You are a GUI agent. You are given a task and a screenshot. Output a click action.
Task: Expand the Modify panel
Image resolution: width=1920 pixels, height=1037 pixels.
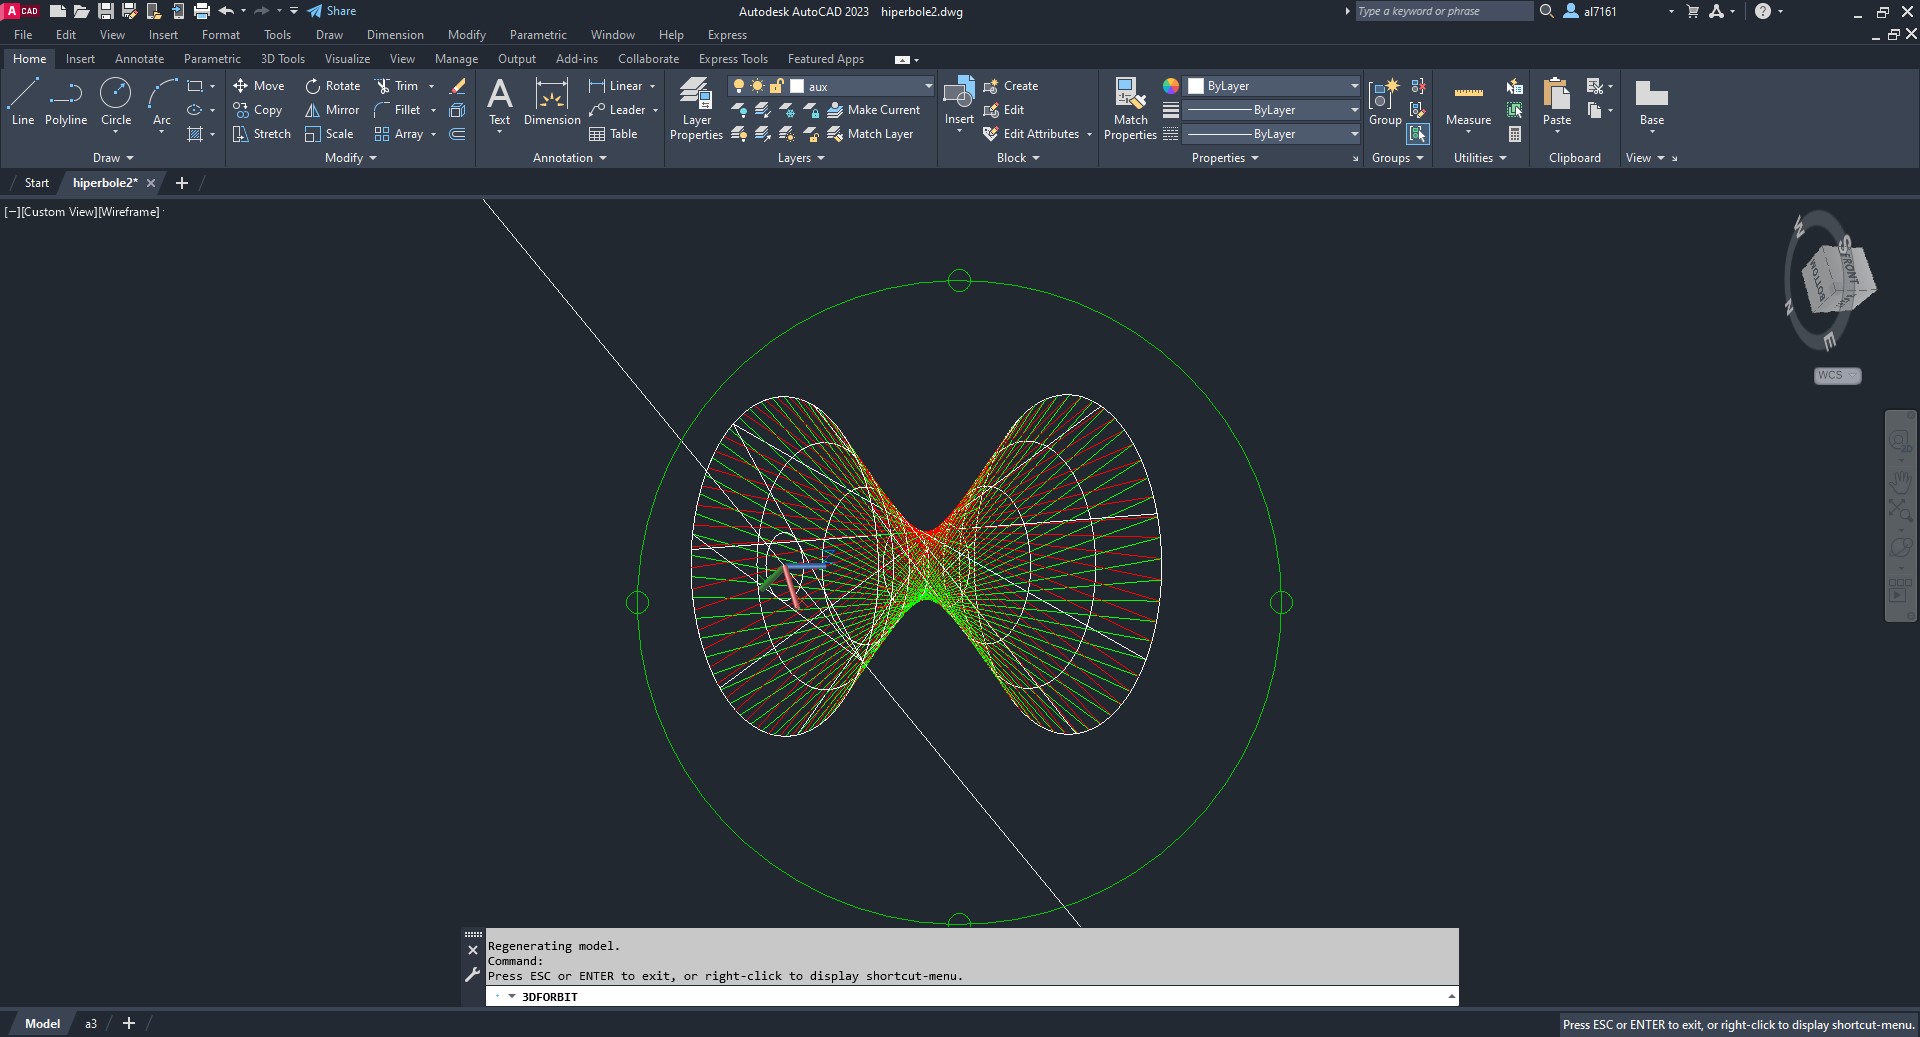pyautogui.click(x=350, y=158)
